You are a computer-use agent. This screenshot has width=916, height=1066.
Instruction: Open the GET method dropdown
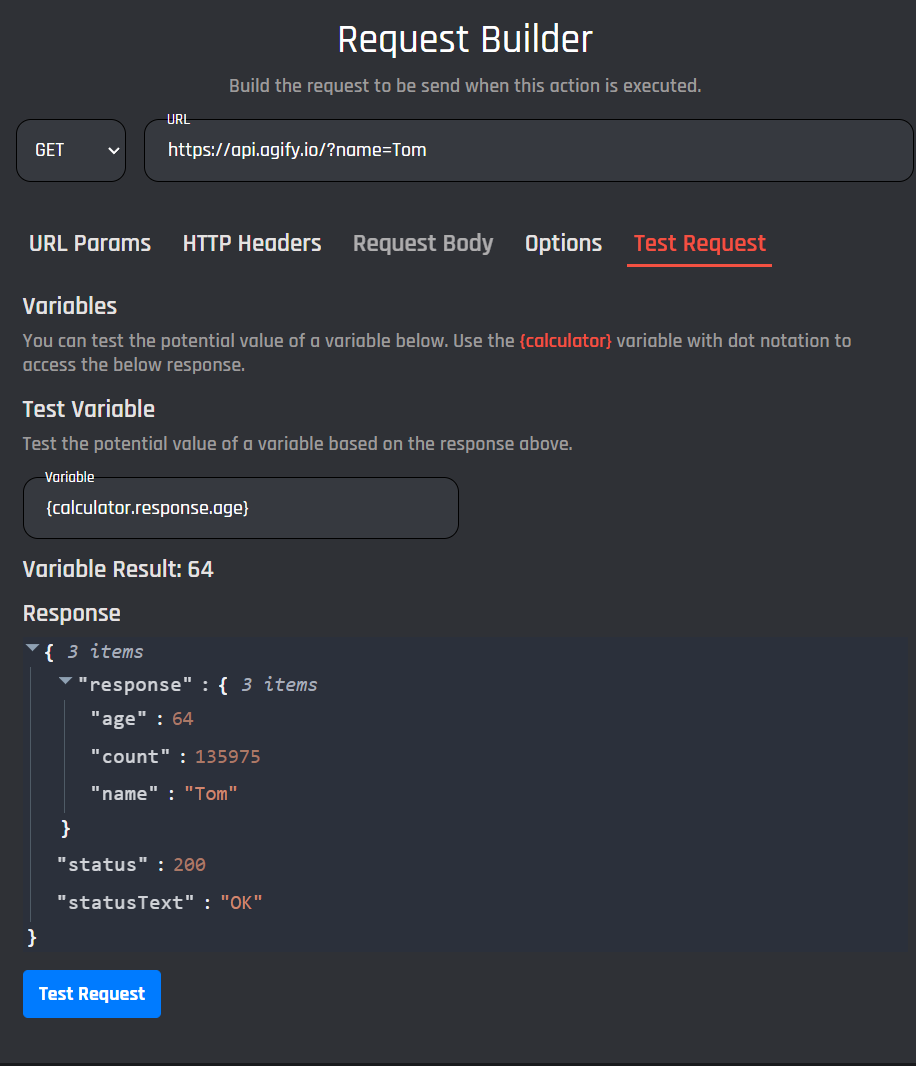point(71,151)
